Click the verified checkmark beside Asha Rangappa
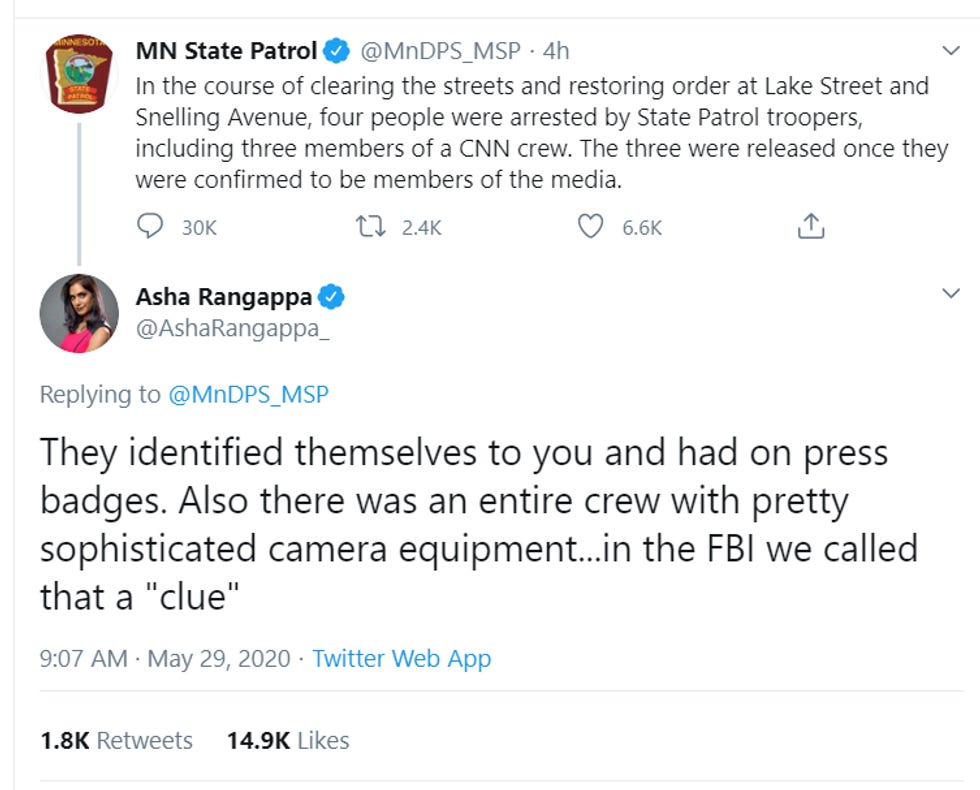This screenshot has width=980, height=790. 330,297
